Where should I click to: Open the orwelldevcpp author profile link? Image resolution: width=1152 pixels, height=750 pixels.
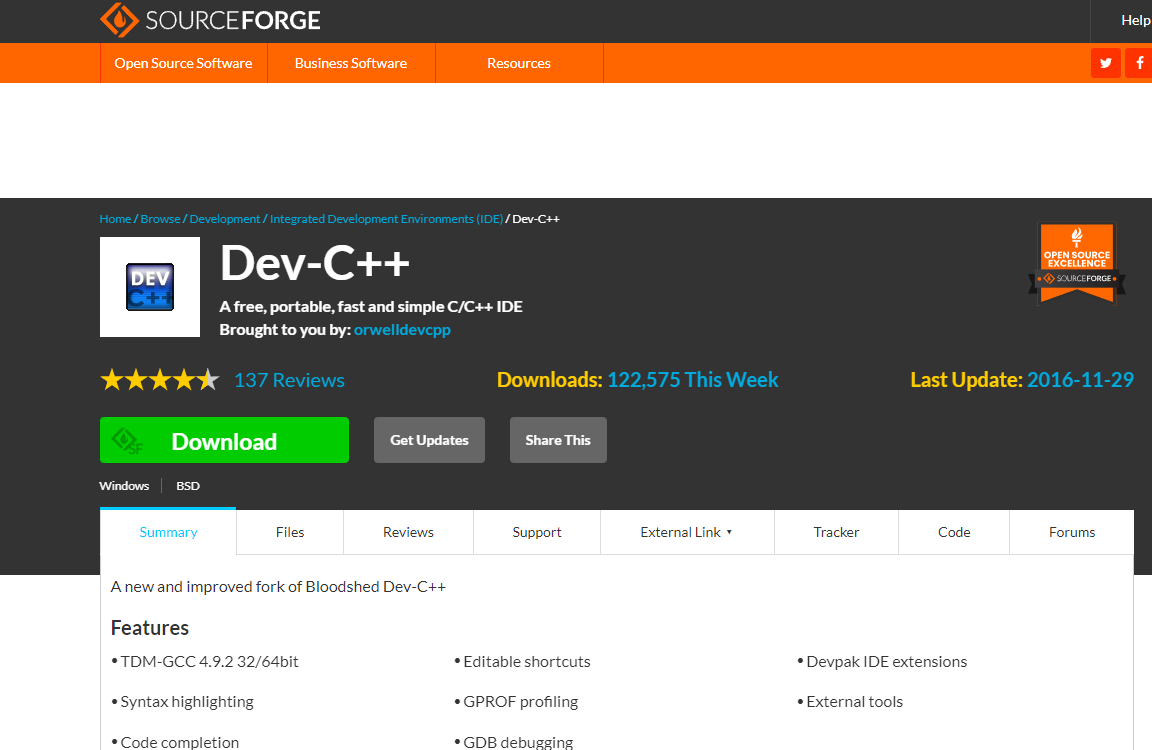pyautogui.click(x=402, y=330)
